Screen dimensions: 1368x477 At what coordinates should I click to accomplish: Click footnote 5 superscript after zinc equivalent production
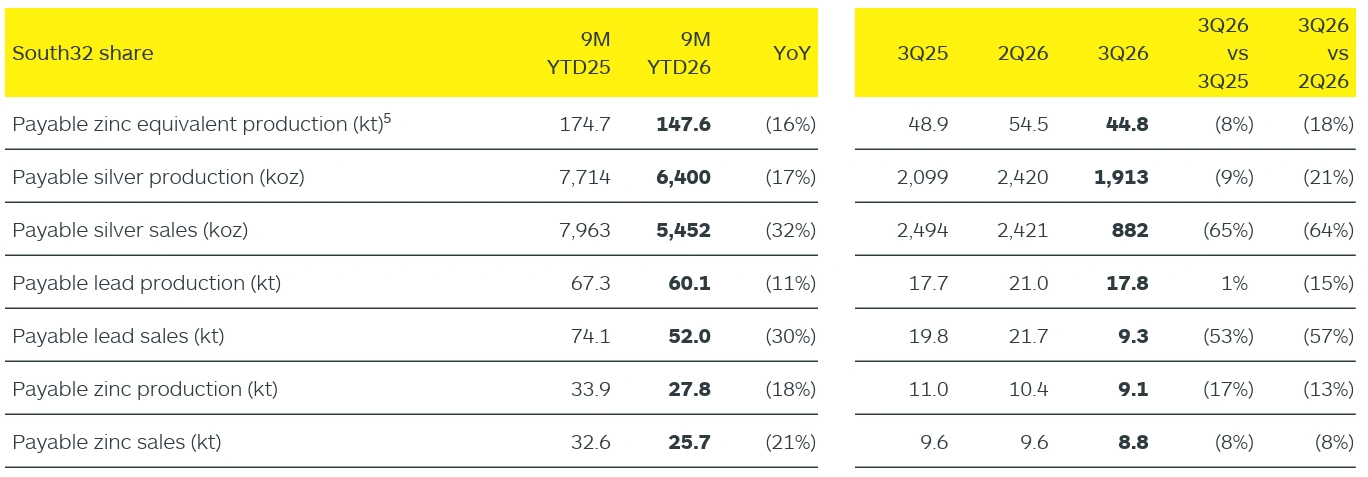coord(387,118)
